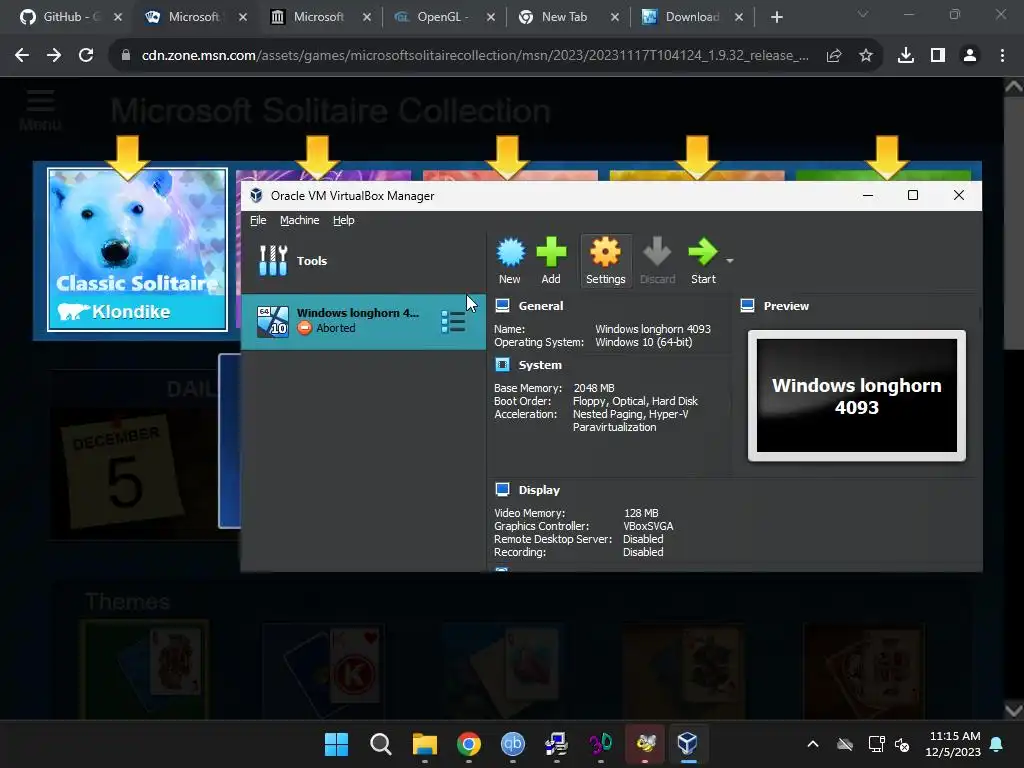Open Classic Solitaire Klondike game tile
The height and width of the screenshot is (768, 1024).
[137, 249]
